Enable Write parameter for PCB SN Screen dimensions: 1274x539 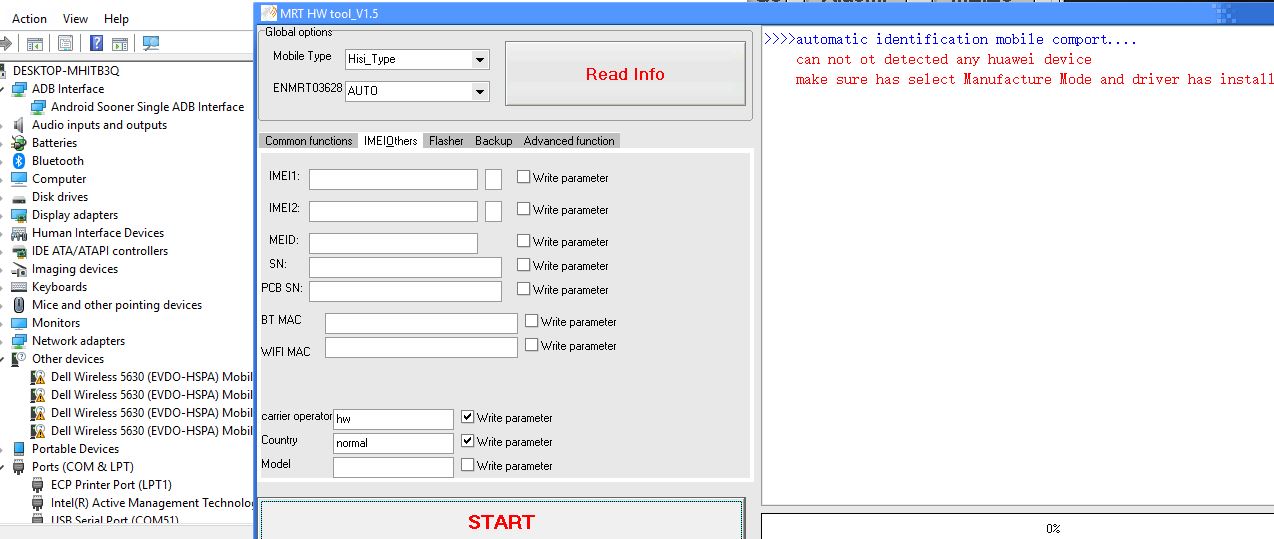click(523, 289)
